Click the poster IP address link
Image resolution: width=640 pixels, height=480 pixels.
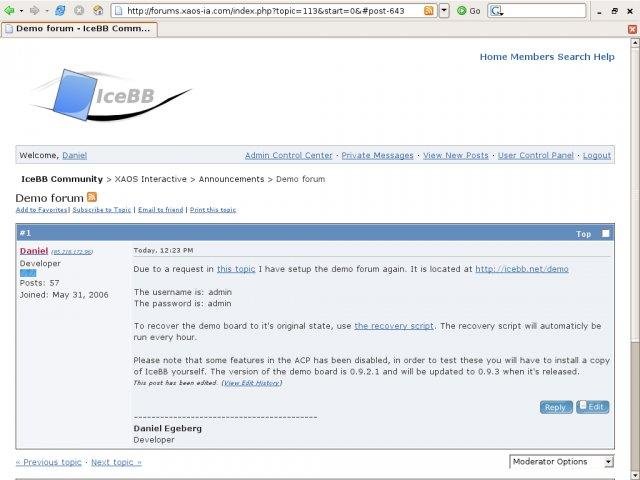pyautogui.click(x=72, y=252)
